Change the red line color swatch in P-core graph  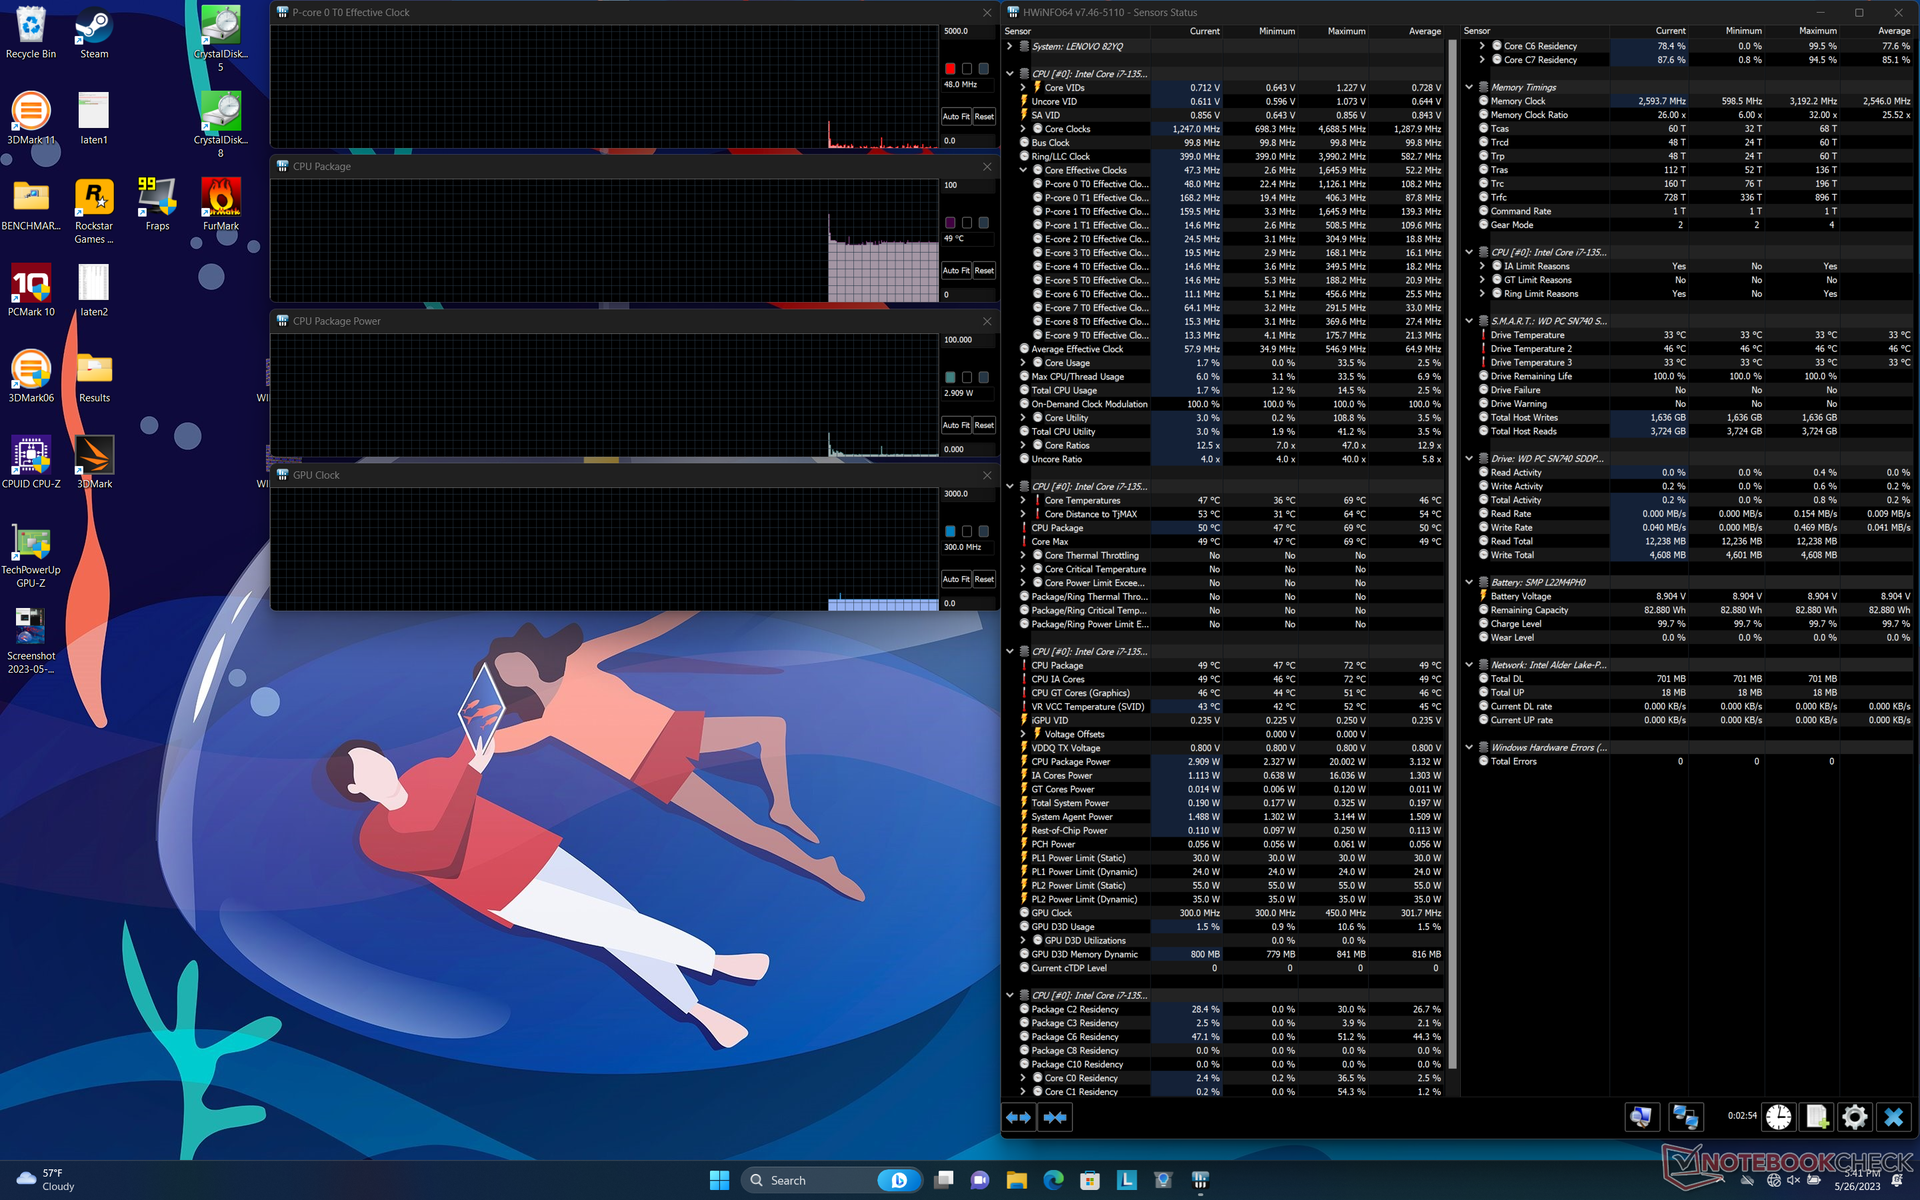pyautogui.click(x=950, y=69)
